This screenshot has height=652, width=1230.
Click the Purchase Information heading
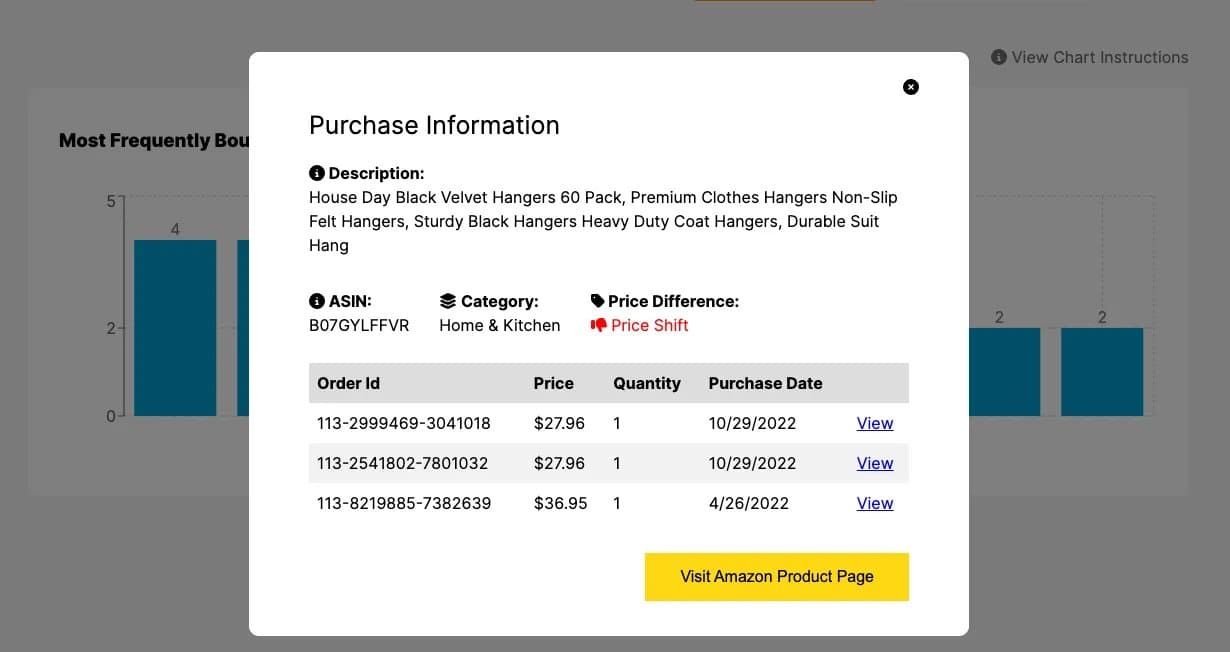click(434, 125)
